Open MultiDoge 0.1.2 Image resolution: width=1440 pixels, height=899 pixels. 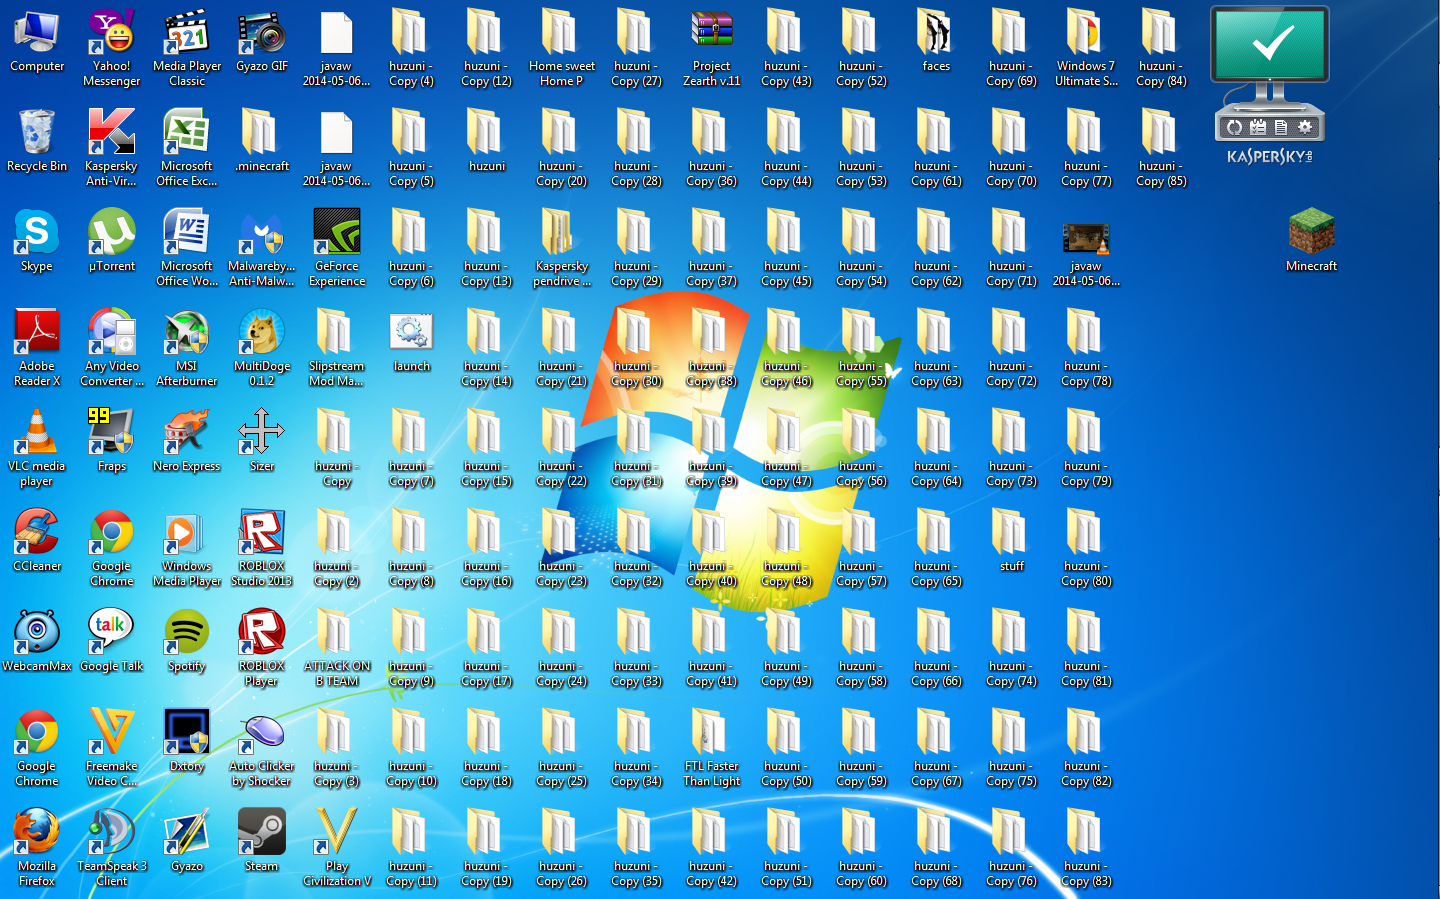click(x=262, y=349)
